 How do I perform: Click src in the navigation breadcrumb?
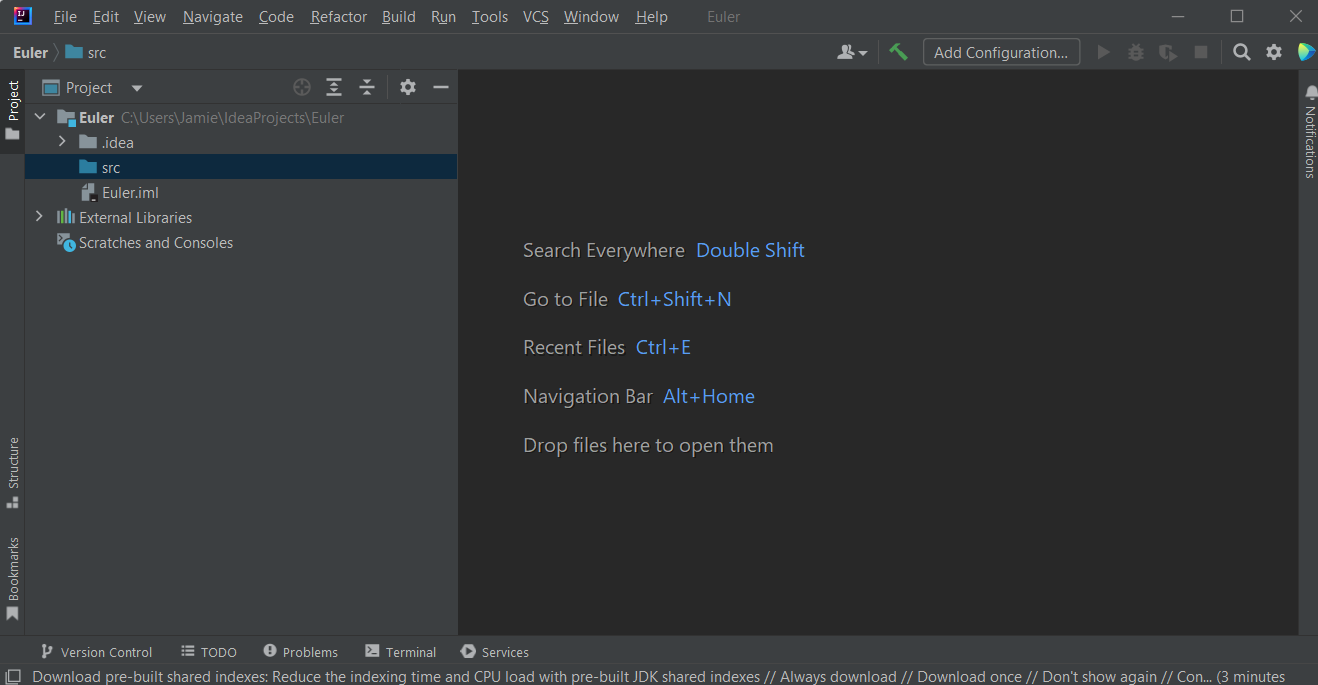[x=97, y=53]
